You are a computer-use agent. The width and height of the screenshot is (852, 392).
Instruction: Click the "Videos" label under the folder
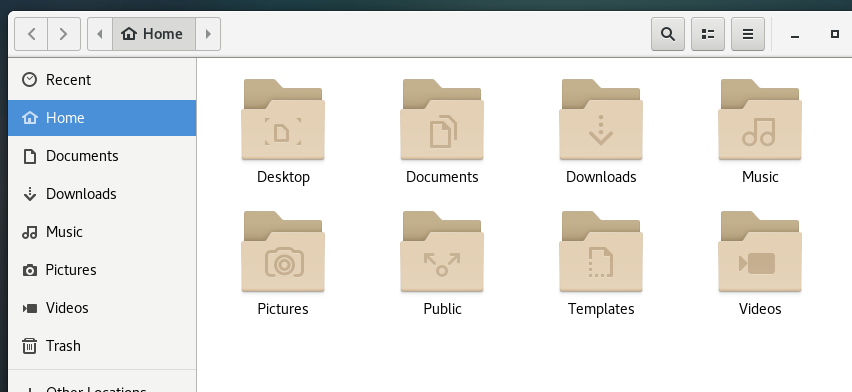click(x=760, y=309)
